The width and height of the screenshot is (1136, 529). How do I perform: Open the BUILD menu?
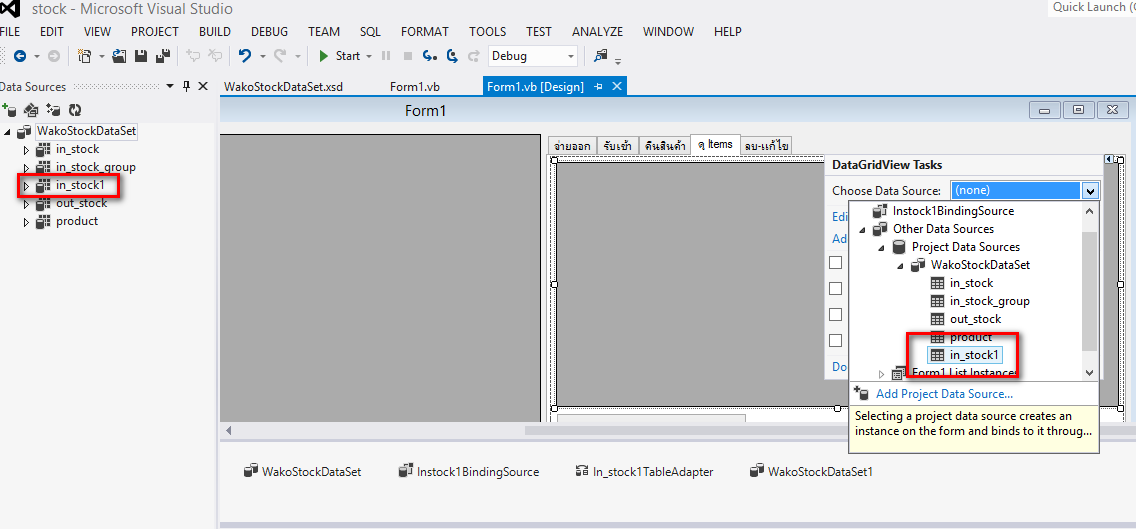click(x=214, y=32)
